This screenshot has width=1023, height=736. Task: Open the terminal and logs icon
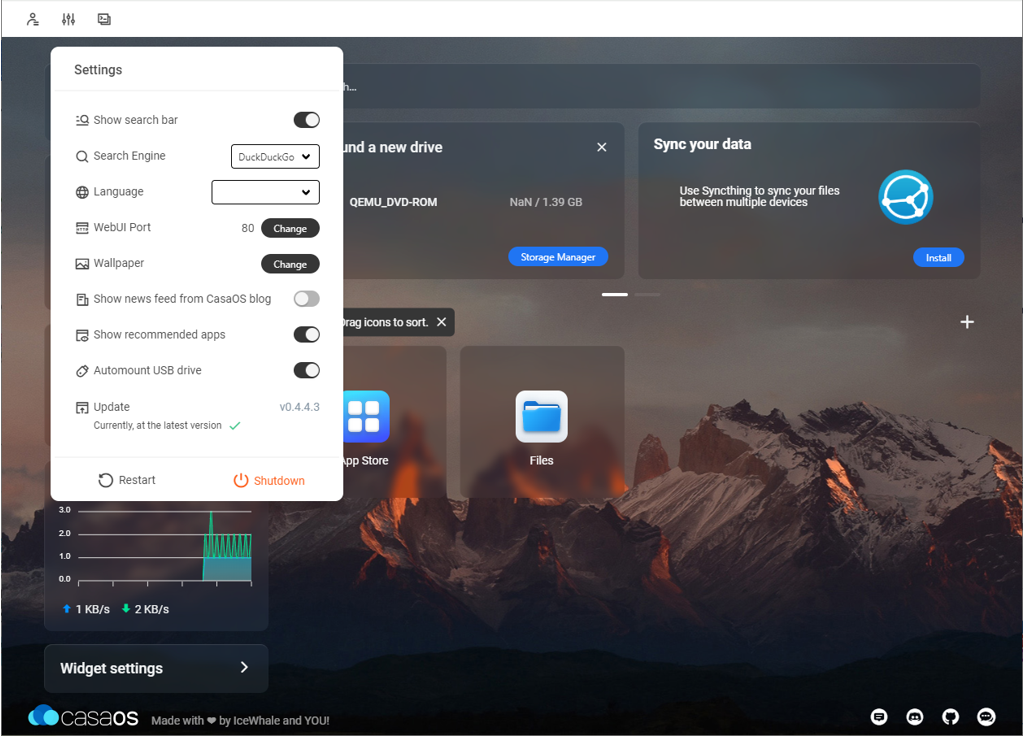click(x=103, y=17)
